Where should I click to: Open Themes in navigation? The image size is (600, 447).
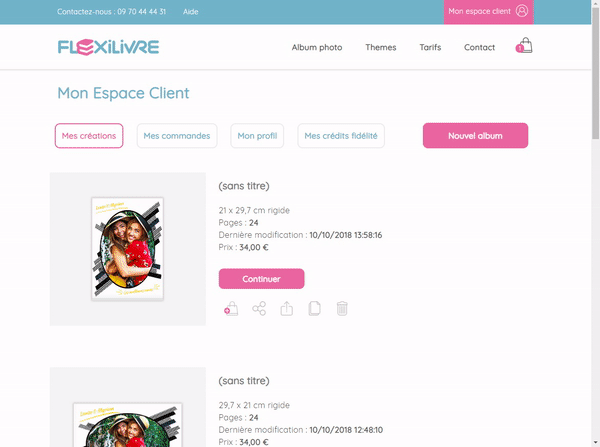381,47
